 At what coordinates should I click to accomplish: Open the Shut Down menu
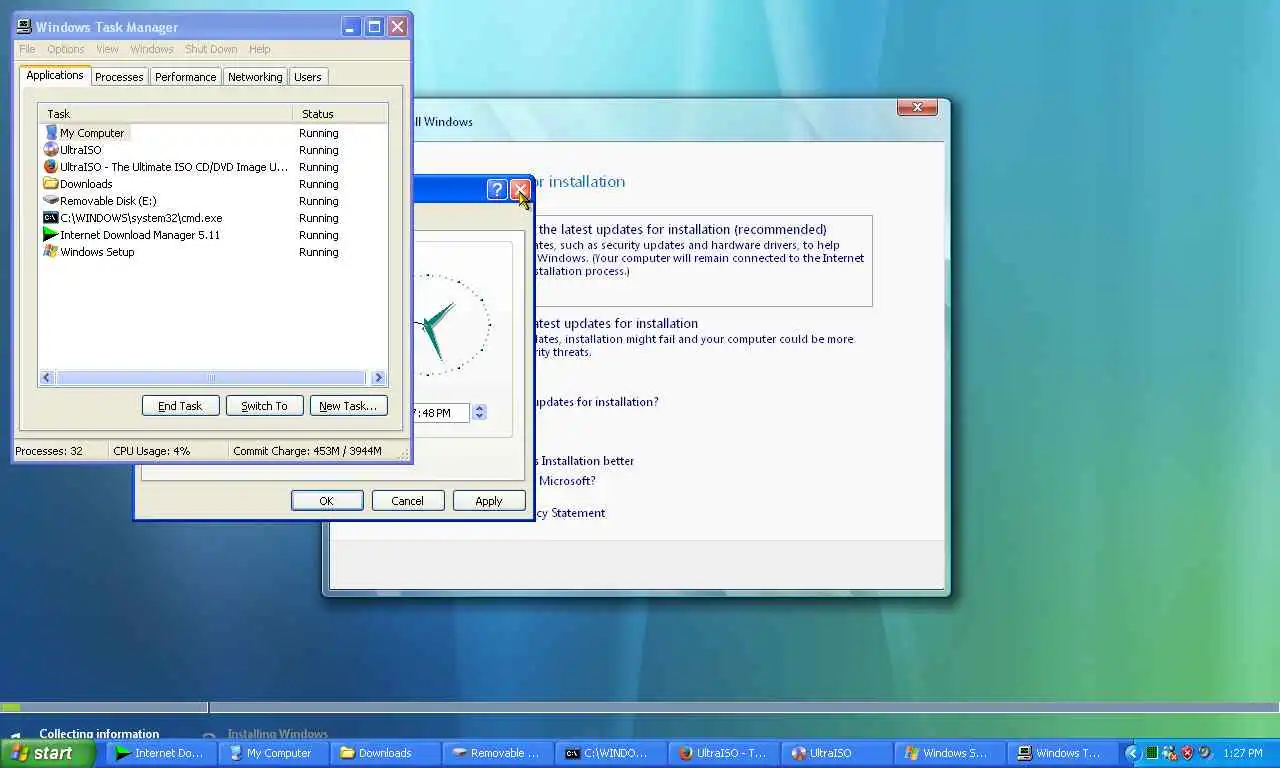211,49
